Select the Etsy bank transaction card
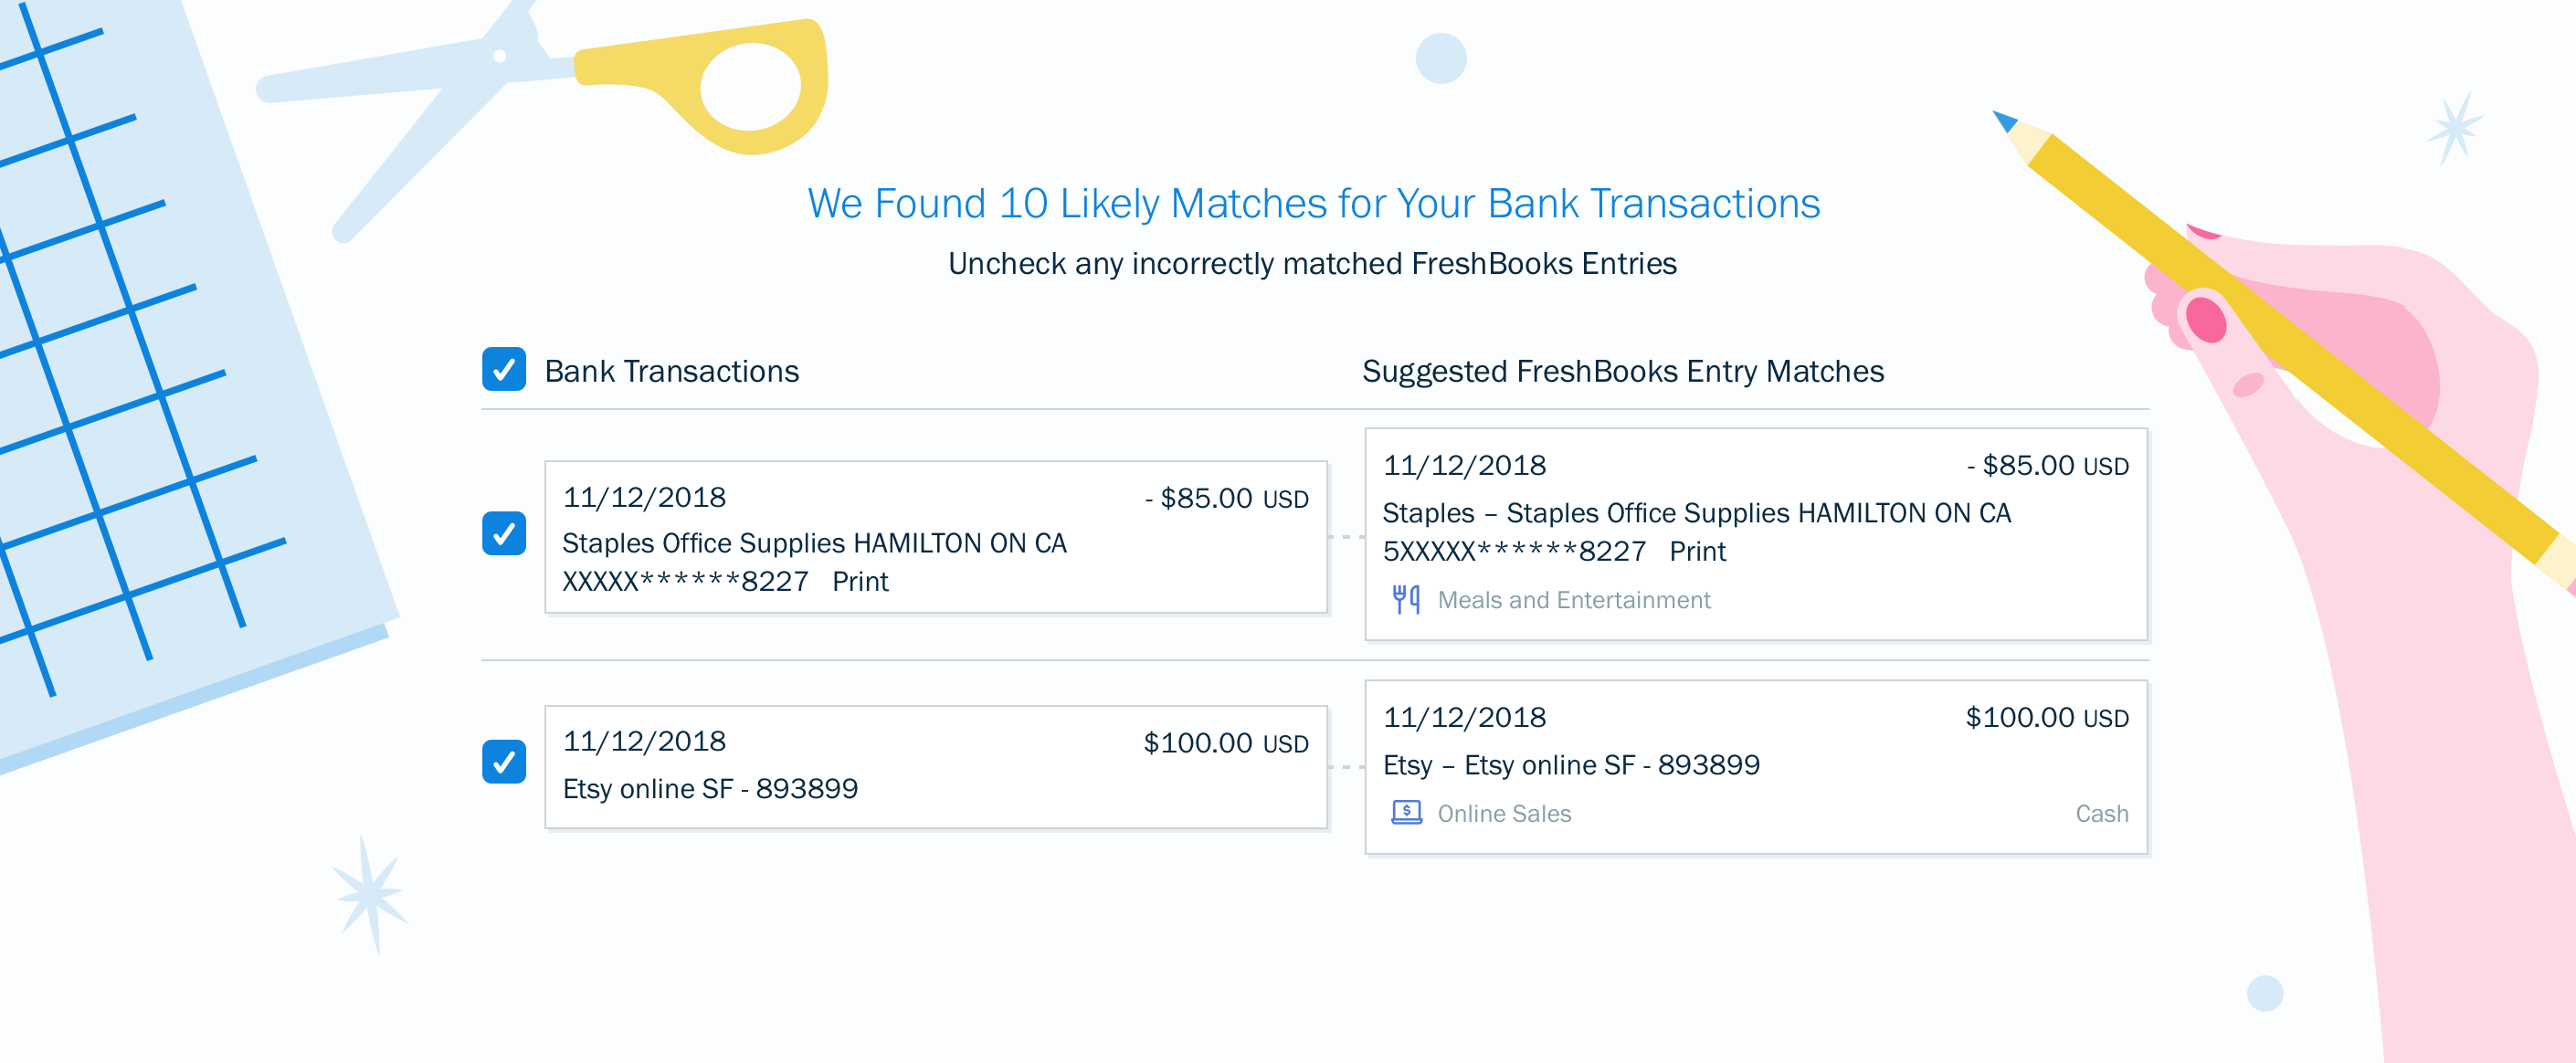The width and height of the screenshot is (2576, 1063). coord(935,767)
